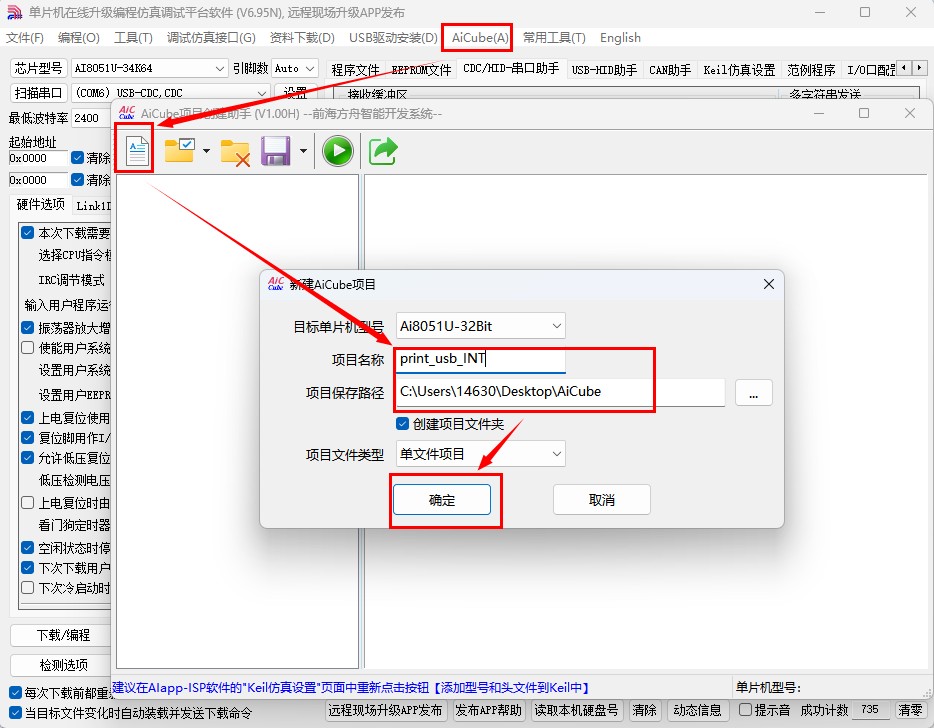This screenshot has height=728, width=934.
Task: Close the 新建AiCube项目 dialog
Action: pos(769,284)
